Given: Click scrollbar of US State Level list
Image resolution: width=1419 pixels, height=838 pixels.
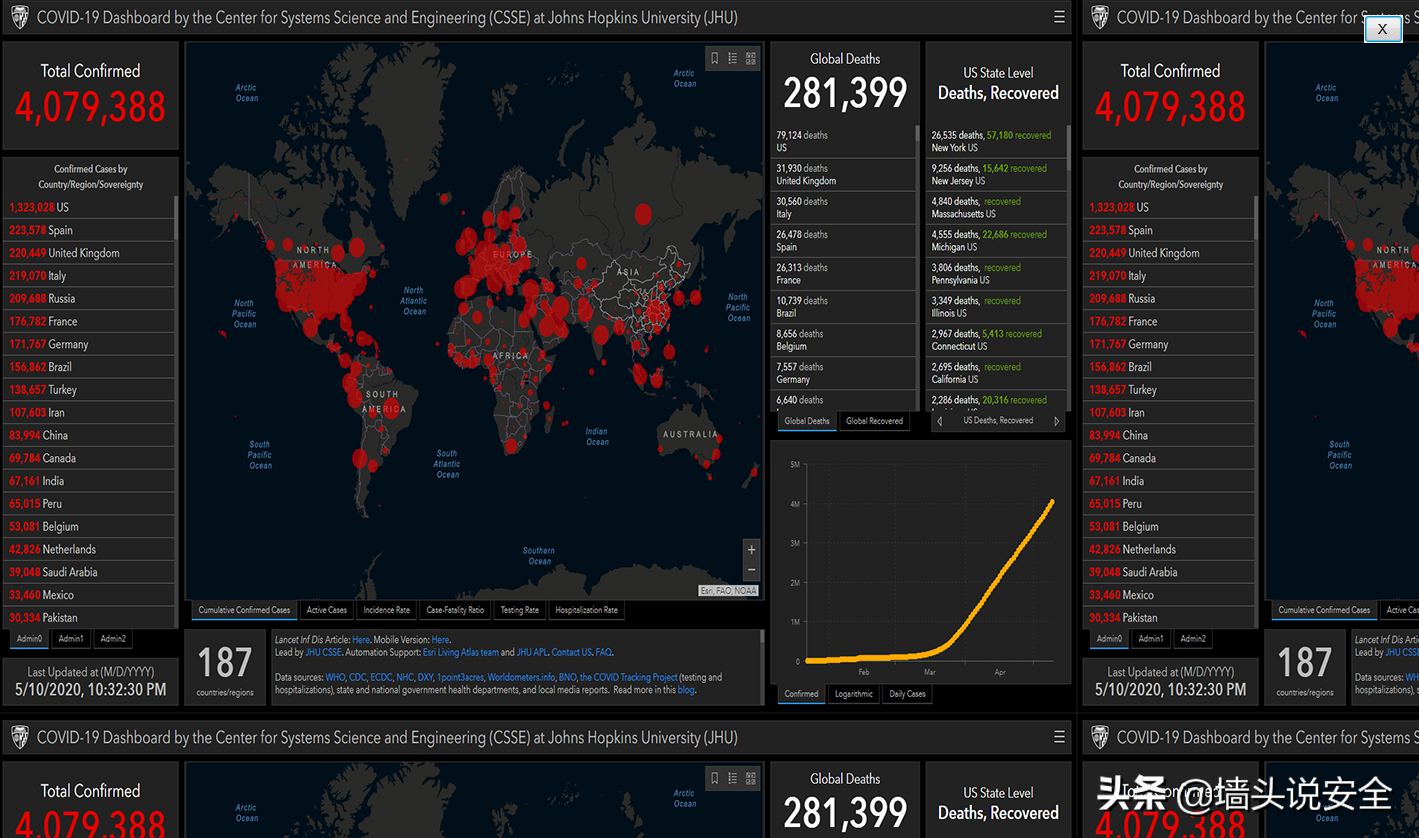Looking at the screenshot, I should click(1070, 148).
